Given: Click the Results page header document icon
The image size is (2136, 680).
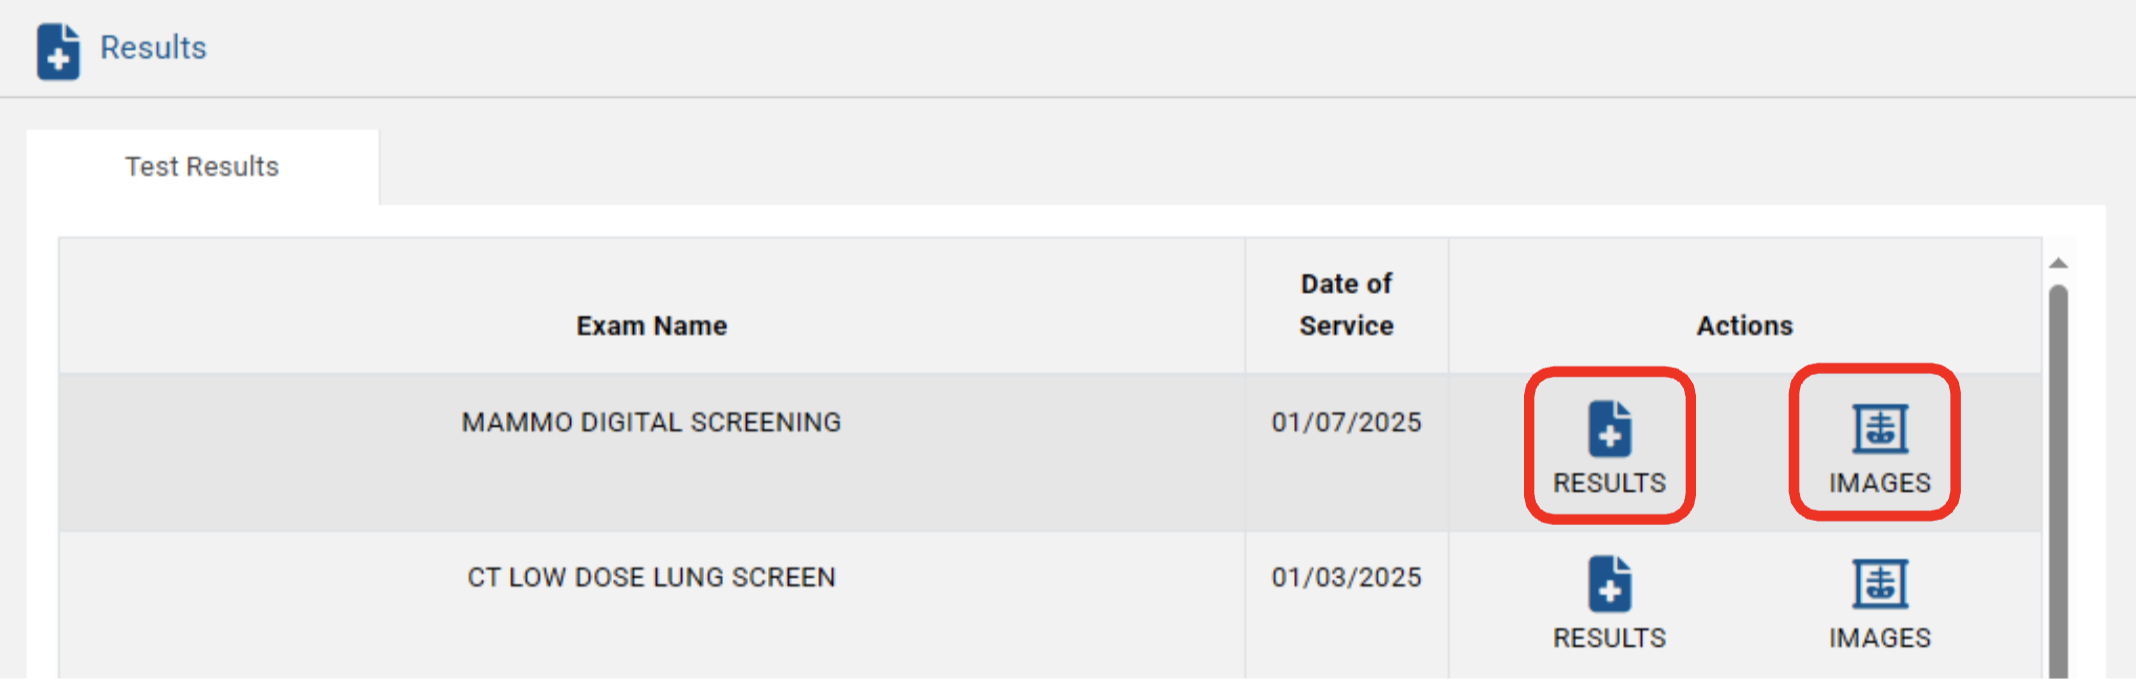Looking at the screenshot, I should pos(58,51).
